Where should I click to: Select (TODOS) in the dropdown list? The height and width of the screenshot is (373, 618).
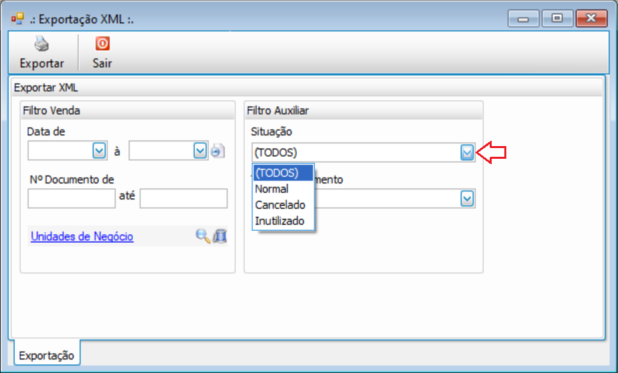click(283, 173)
